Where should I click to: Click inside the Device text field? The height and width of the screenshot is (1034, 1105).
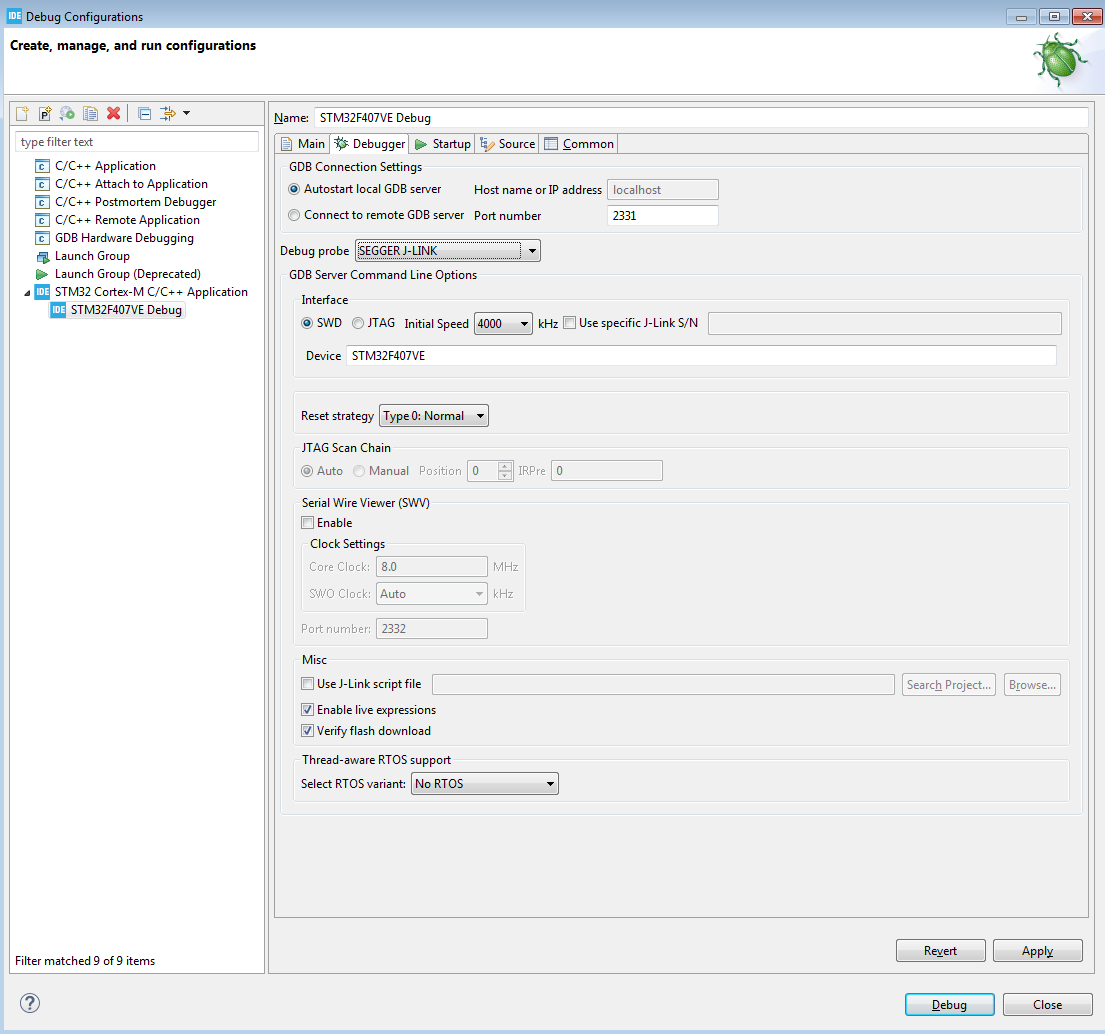point(700,356)
